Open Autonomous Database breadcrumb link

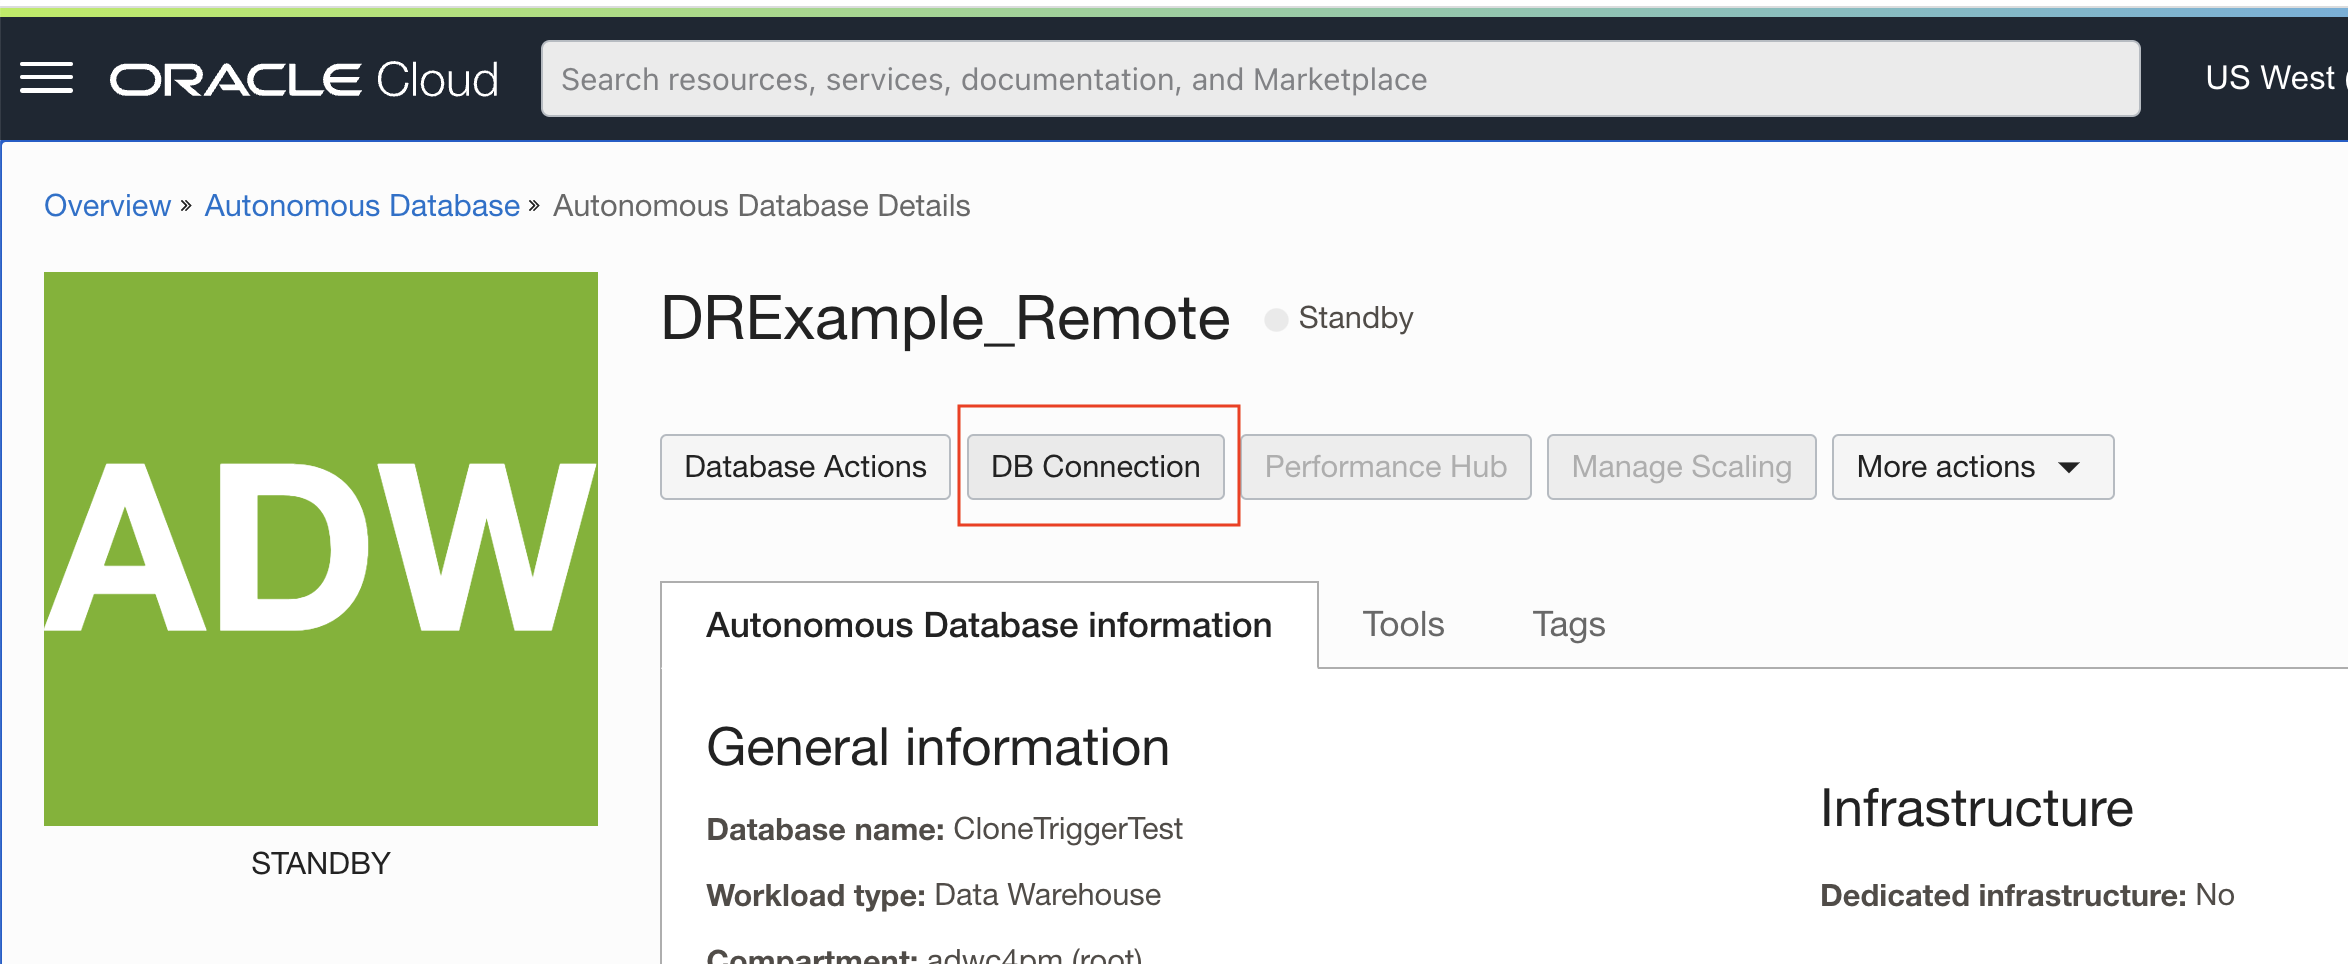click(x=362, y=206)
